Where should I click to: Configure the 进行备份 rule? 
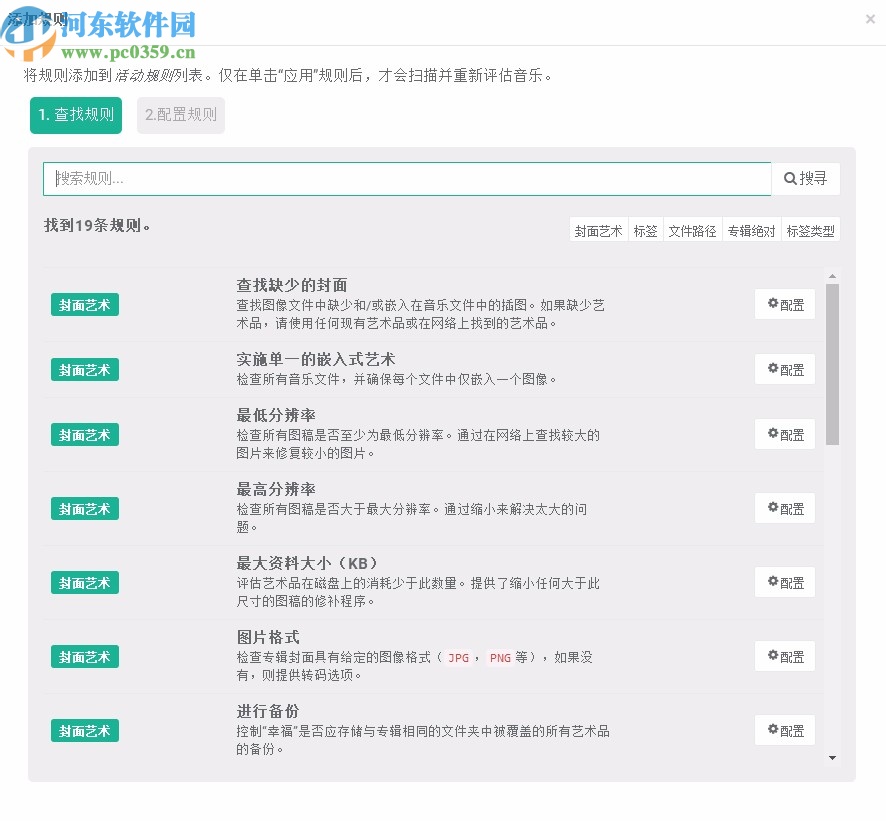pyautogui.click(x=785, y=731)
